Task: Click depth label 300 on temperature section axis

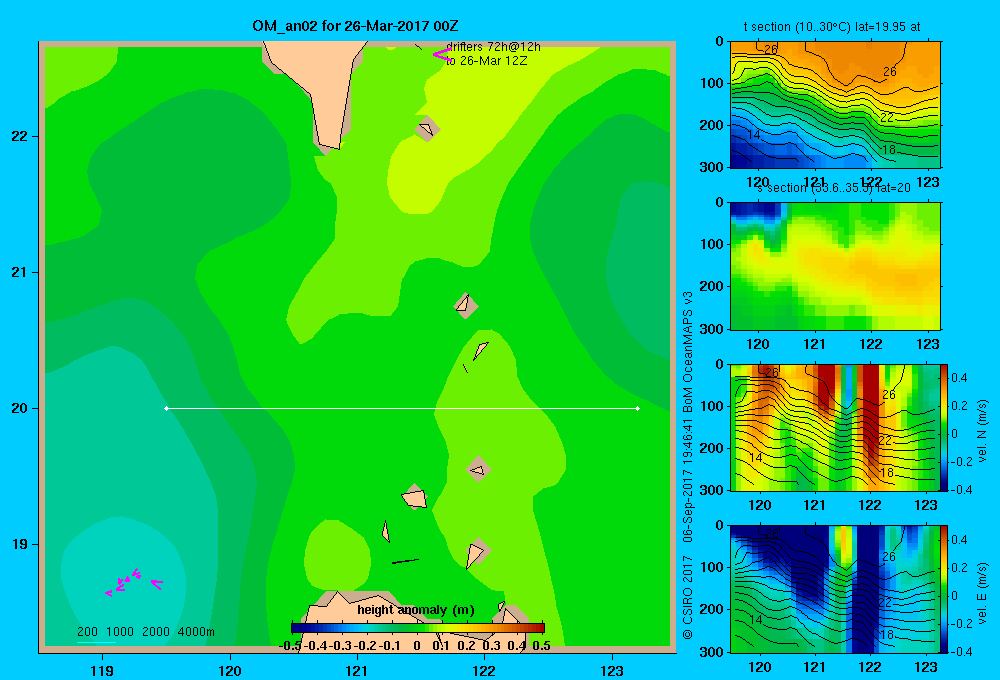Action: (712, 167)
